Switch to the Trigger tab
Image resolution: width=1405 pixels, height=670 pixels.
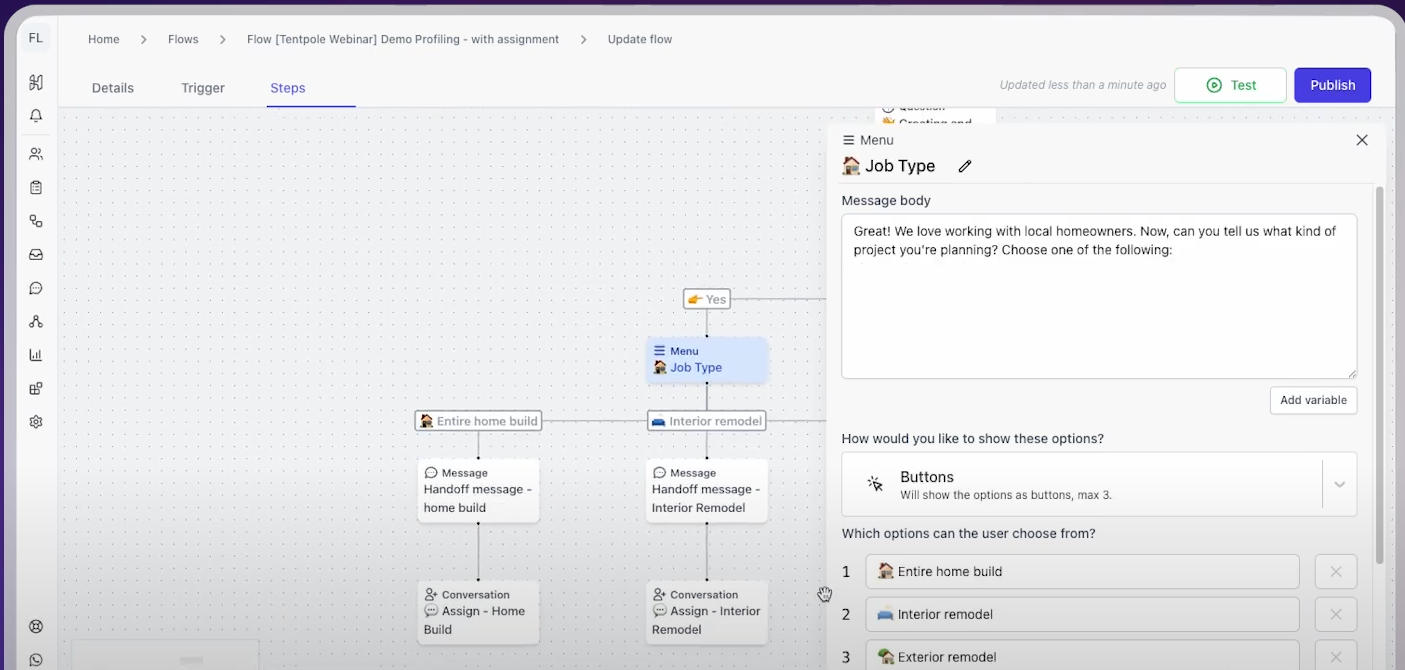pyautogui.click(x=203, y=88)
